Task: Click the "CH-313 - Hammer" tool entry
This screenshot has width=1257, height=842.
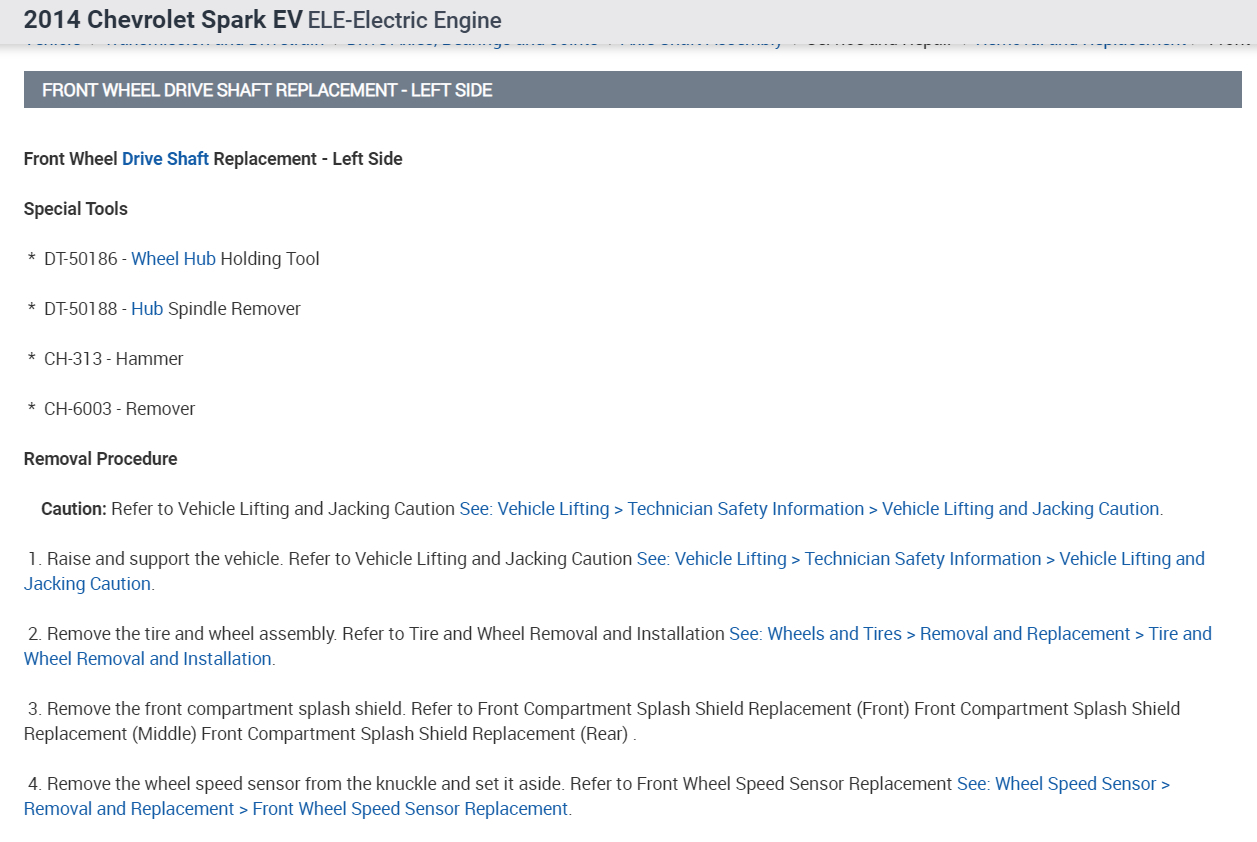Action: 114,359
